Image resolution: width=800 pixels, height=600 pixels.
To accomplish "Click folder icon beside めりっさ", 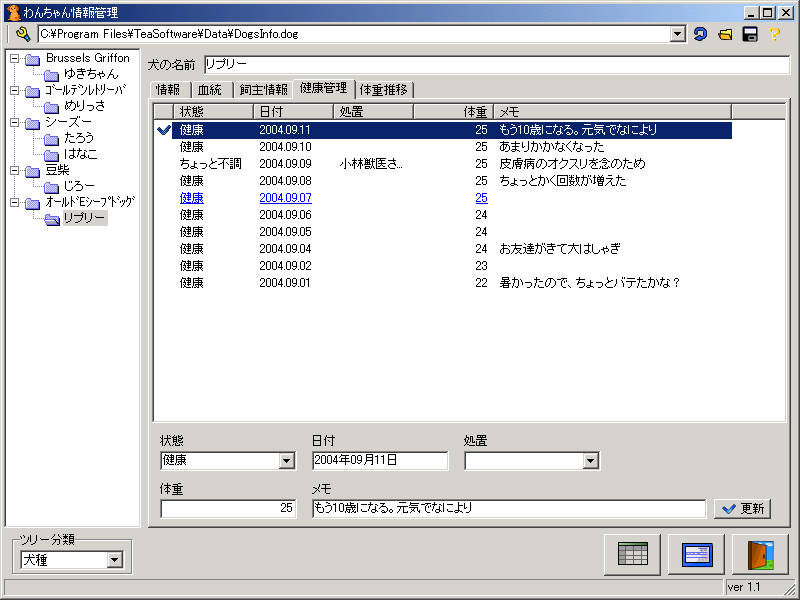I will pos(51,107).
